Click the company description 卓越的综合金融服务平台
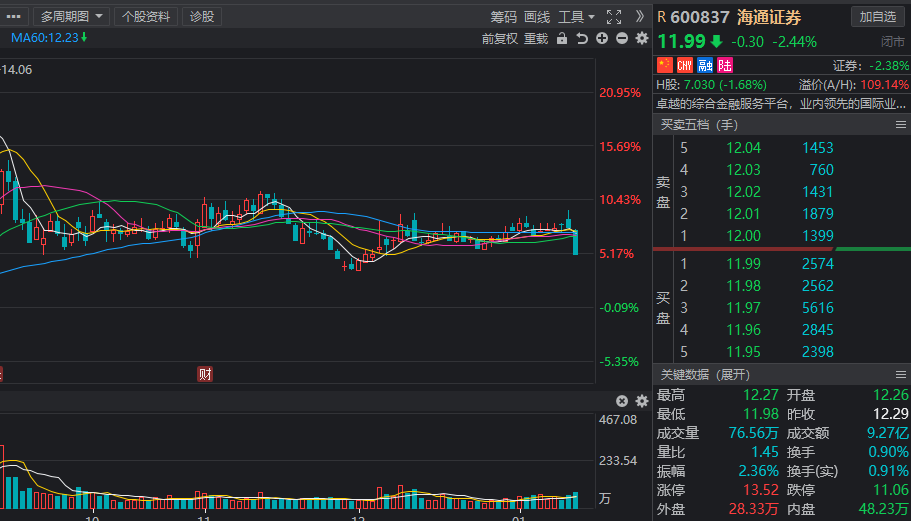The height and width of the screenshot is (521, 911). (781, 104)
